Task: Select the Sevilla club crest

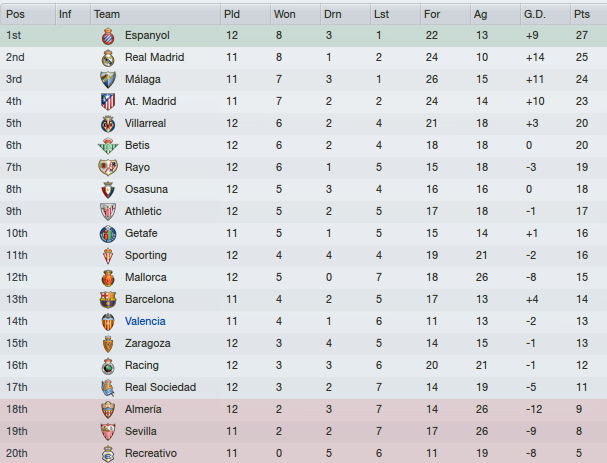Action: (x=108, y=432)
